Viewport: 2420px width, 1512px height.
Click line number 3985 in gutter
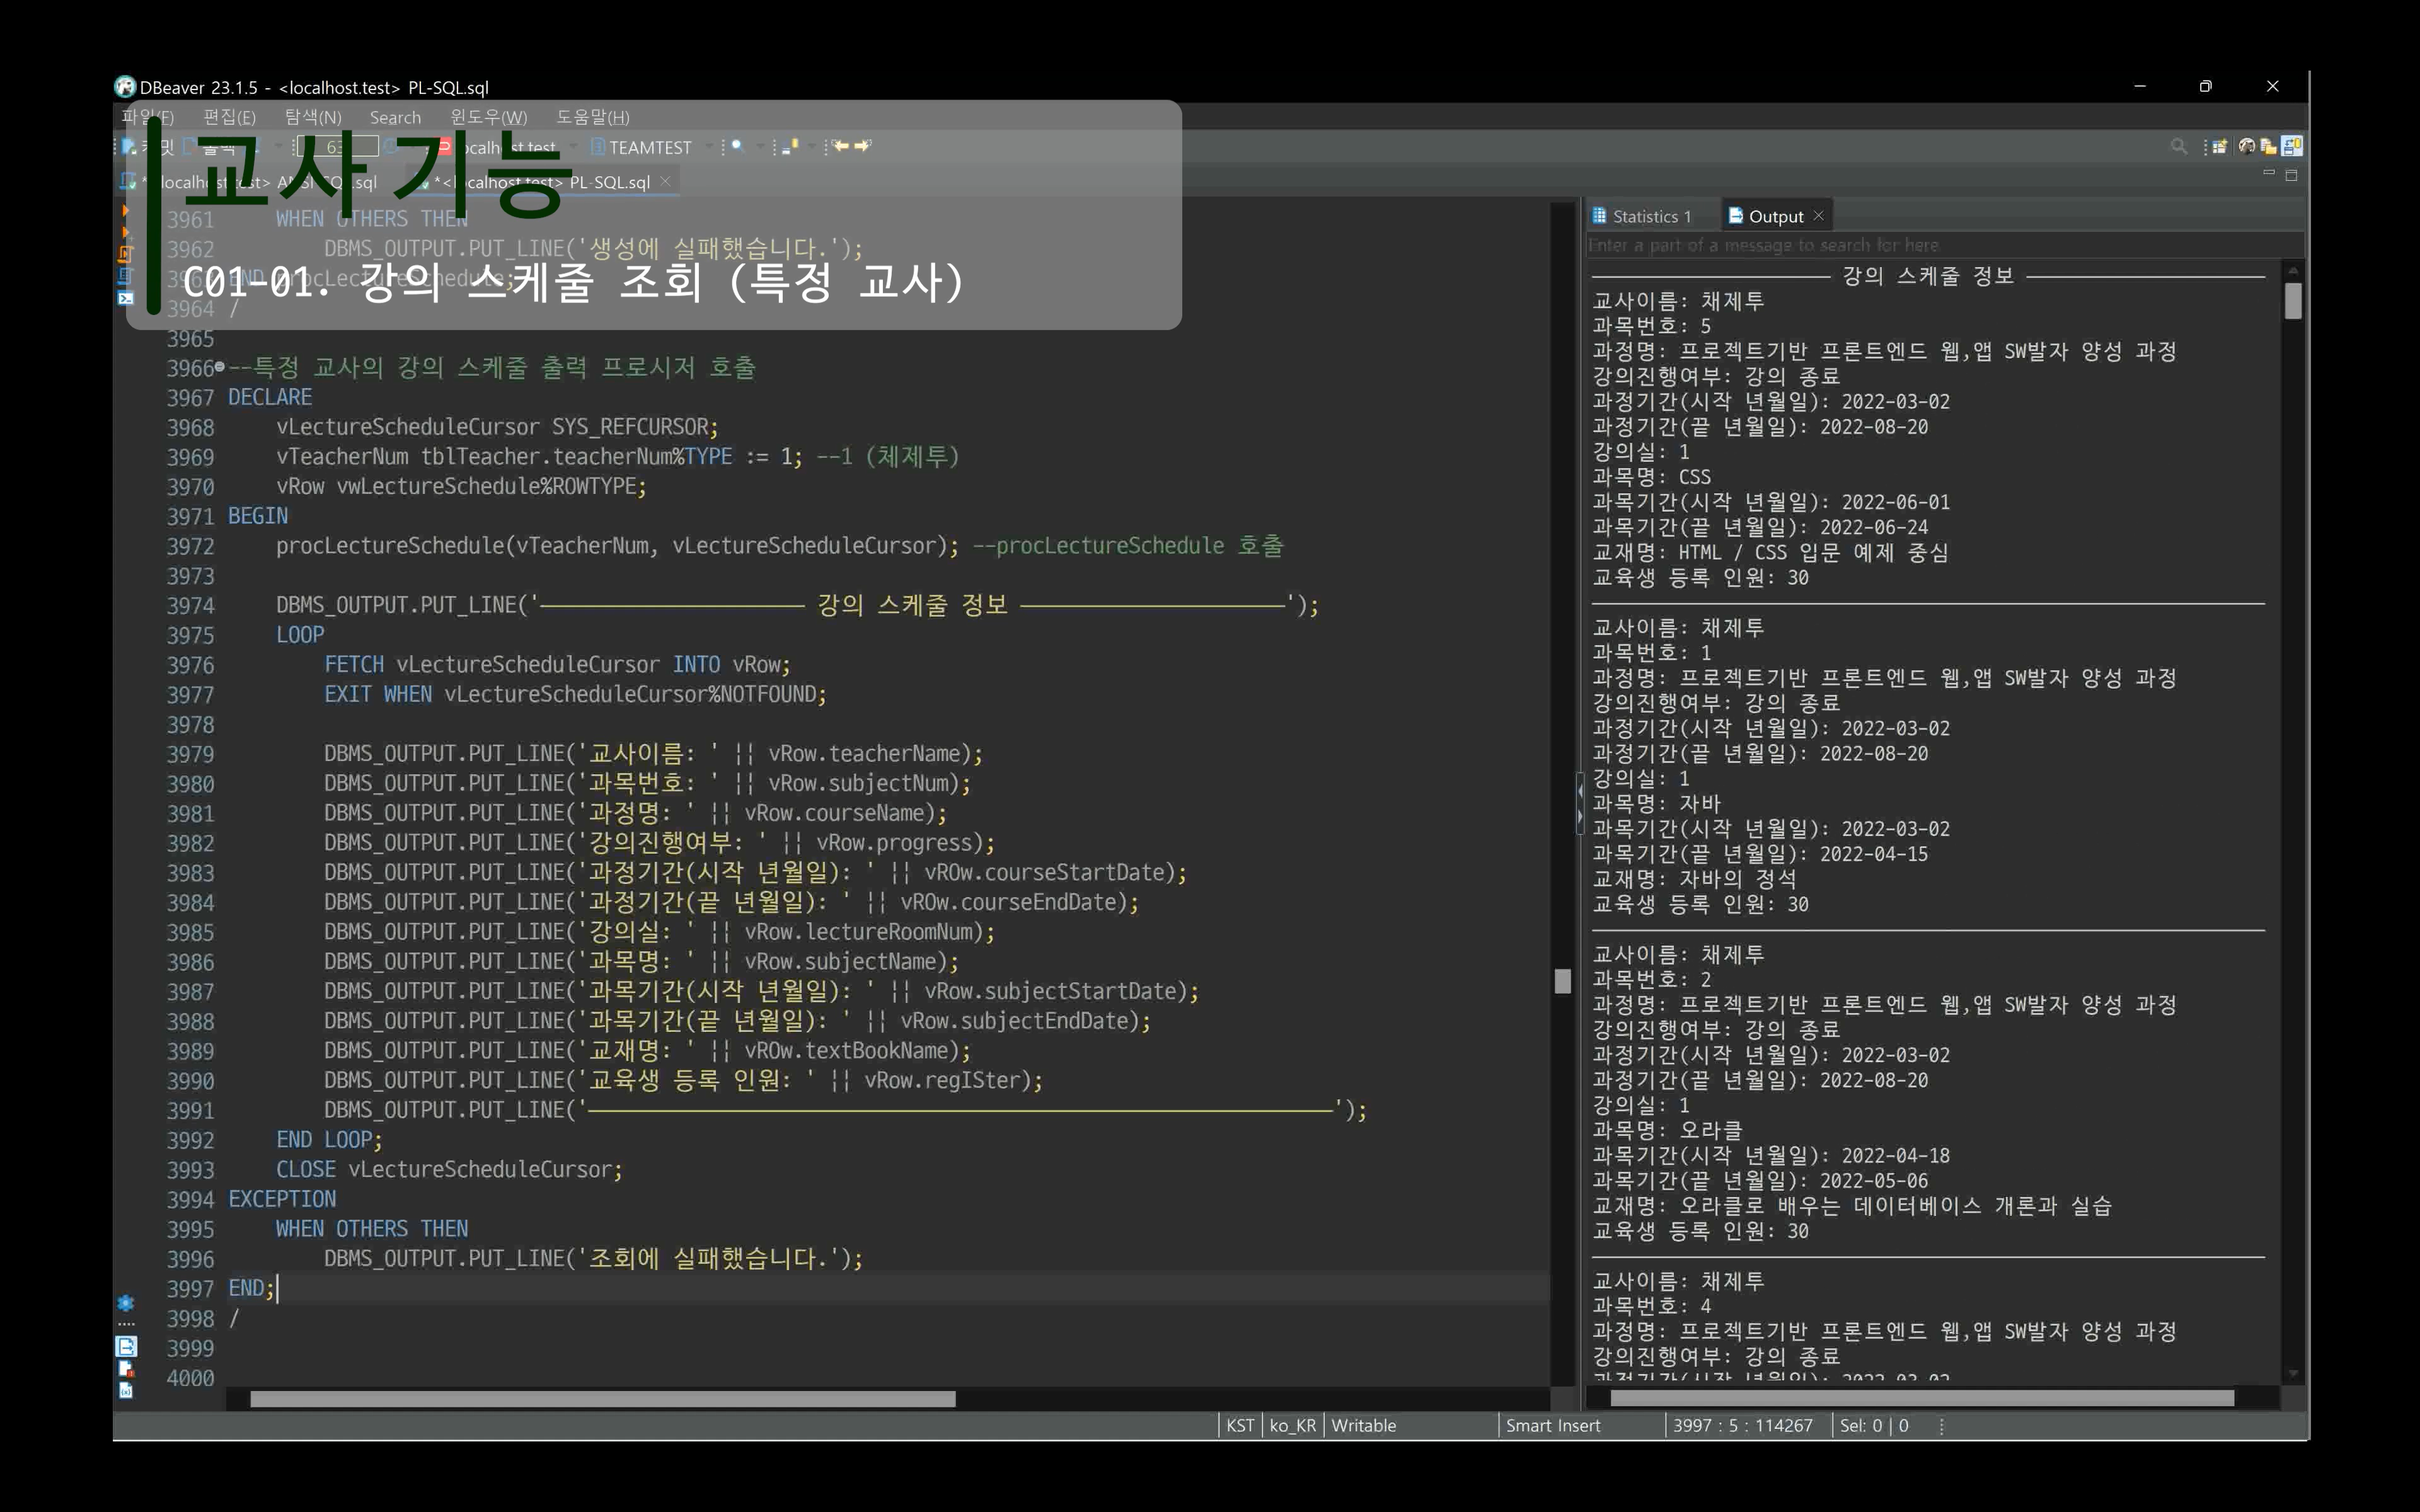click(190, 933)
